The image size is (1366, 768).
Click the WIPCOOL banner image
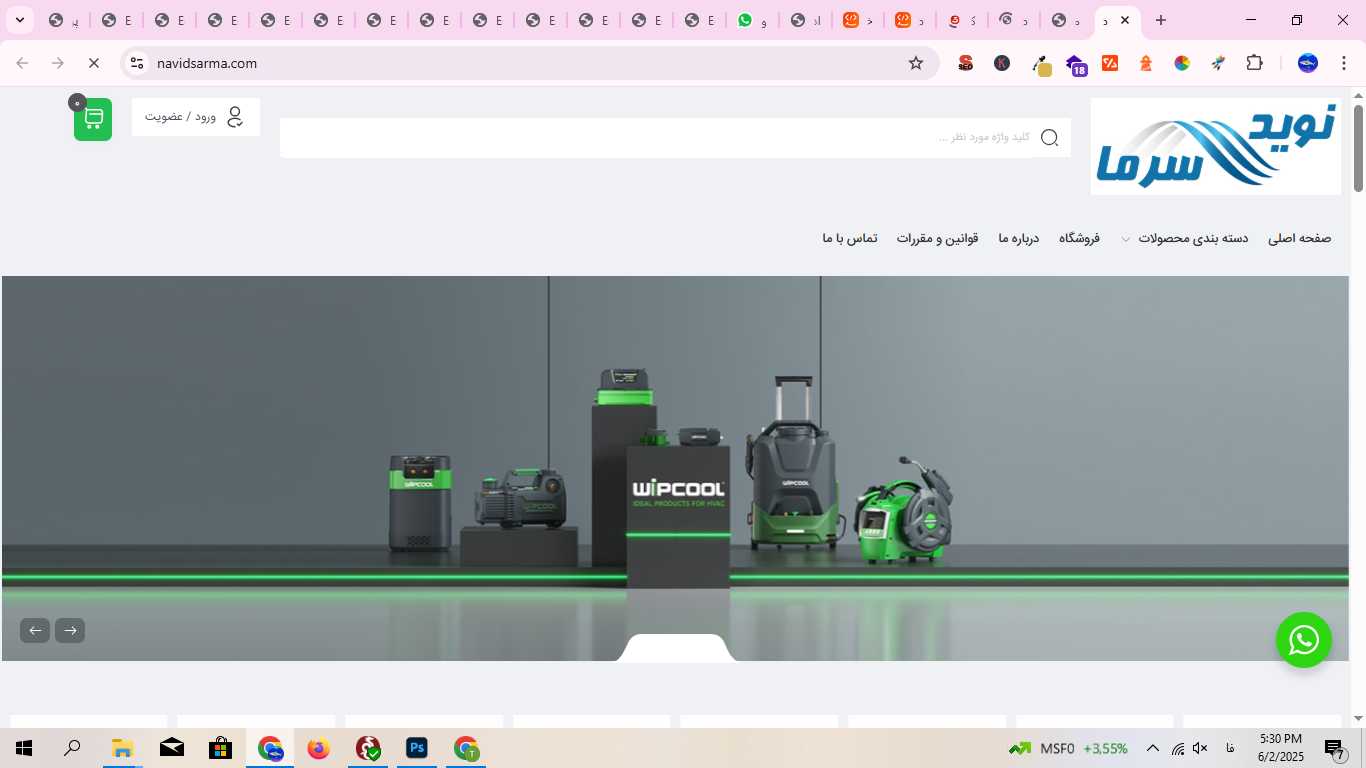[676, 468]
